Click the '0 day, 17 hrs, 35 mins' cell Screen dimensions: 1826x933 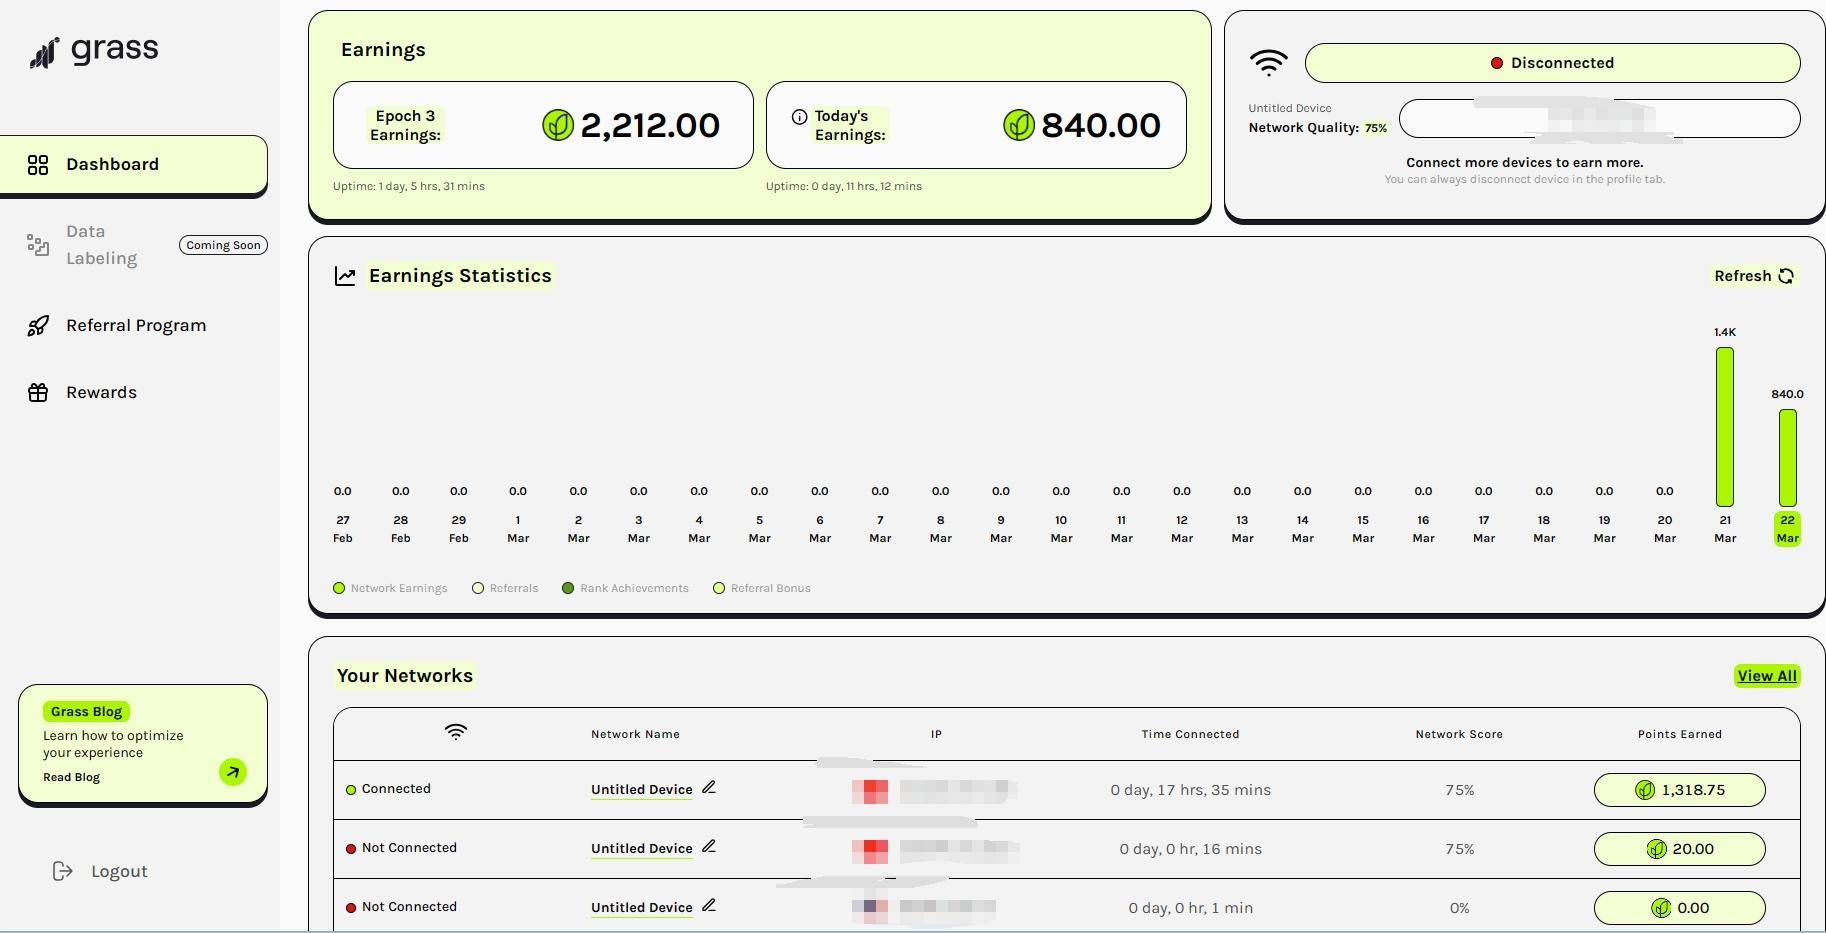point(1190,790)
